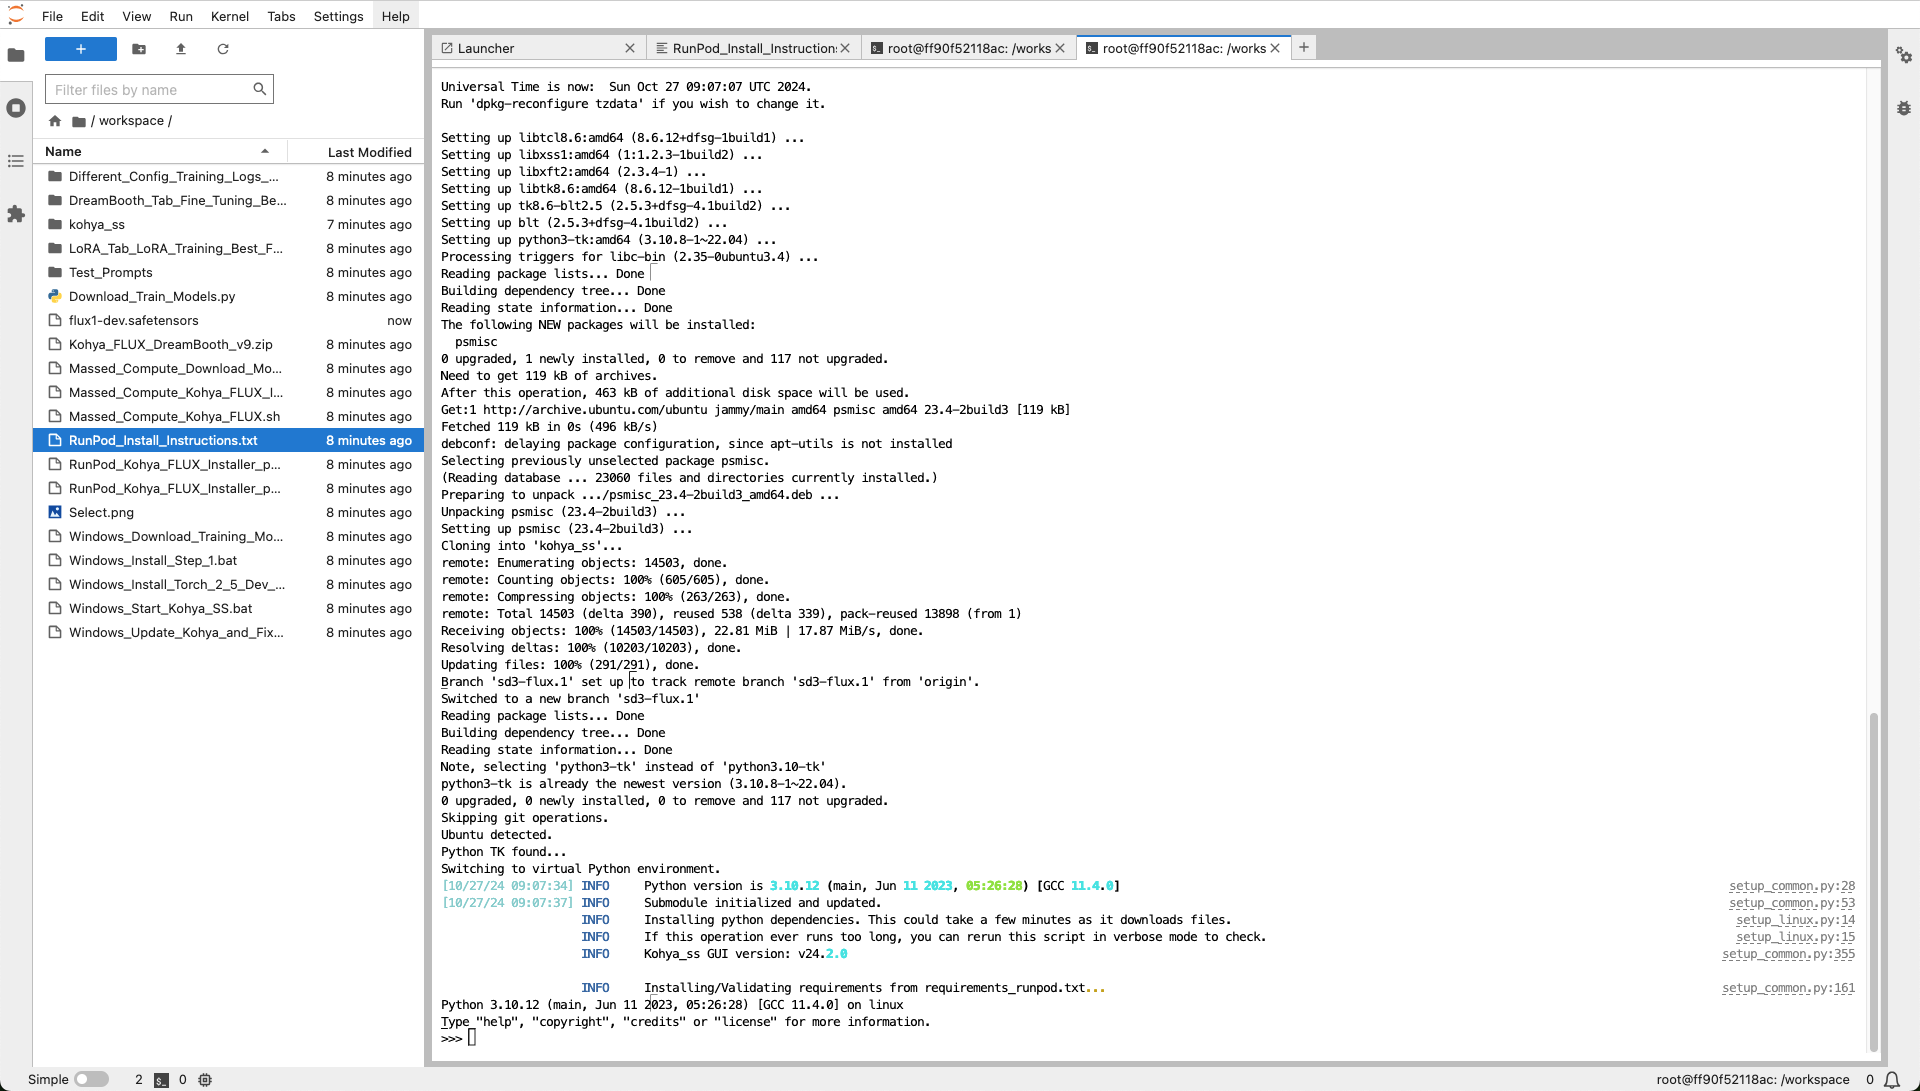The height and width of the screenshot is (1091, 1920).
Task: Sort files by Last Modified column
Action: pos(369,152)
